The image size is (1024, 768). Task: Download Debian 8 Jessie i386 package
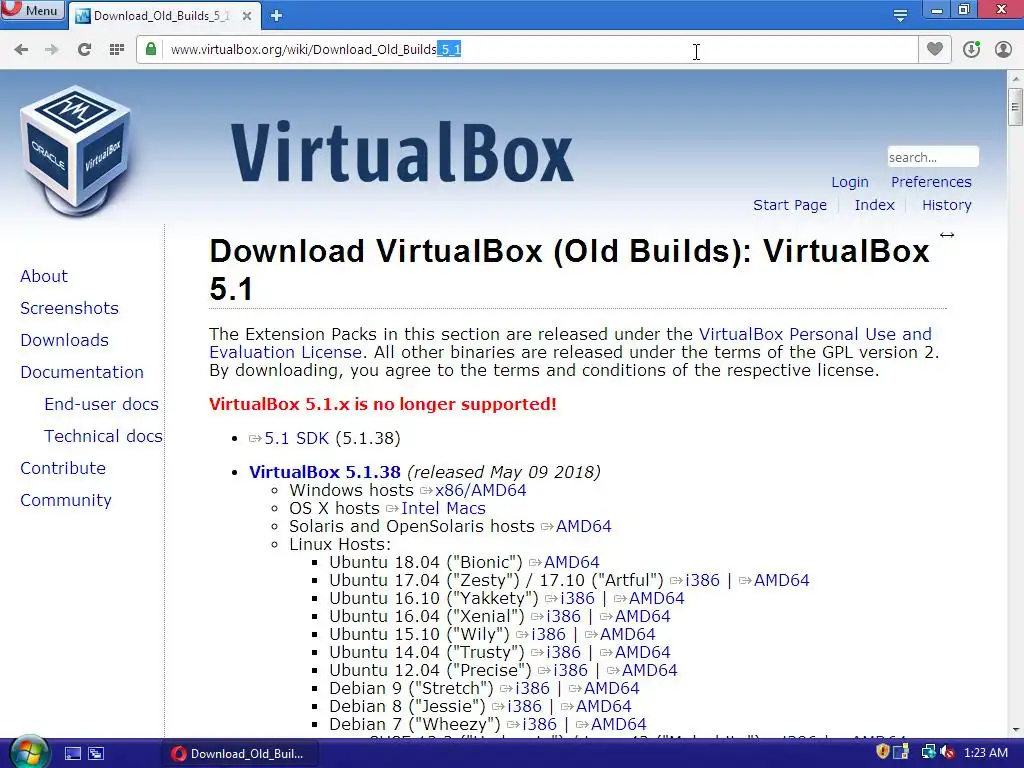click(524, 706)
